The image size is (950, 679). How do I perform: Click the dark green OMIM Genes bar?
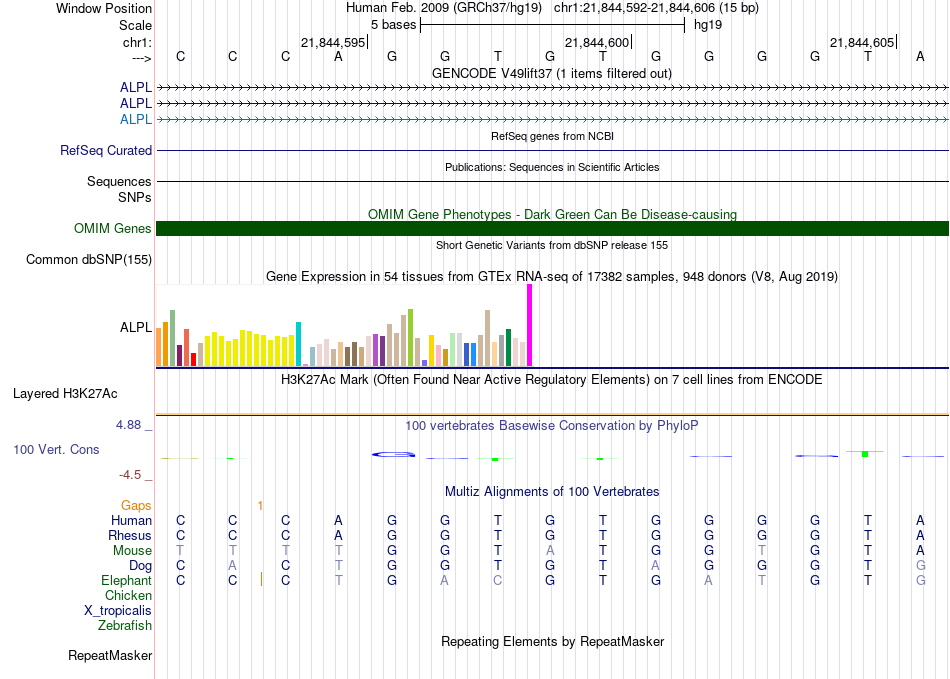click(552, 229)
